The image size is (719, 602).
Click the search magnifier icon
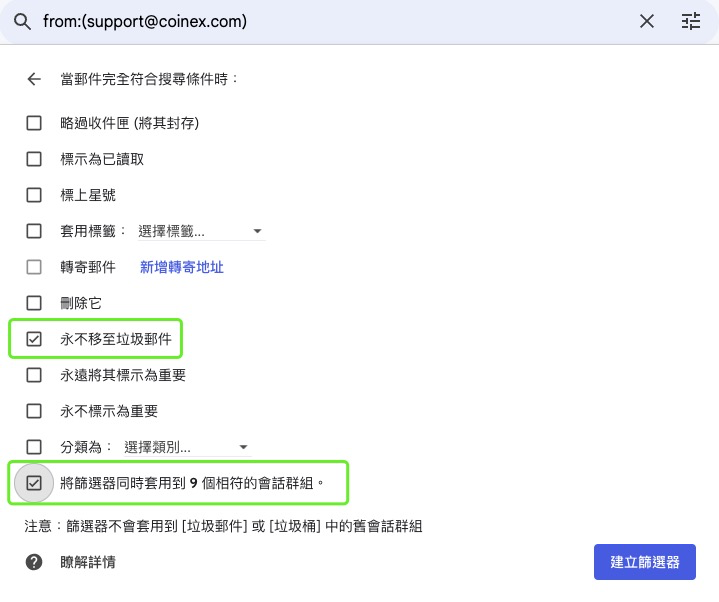(x=22, y=21)
